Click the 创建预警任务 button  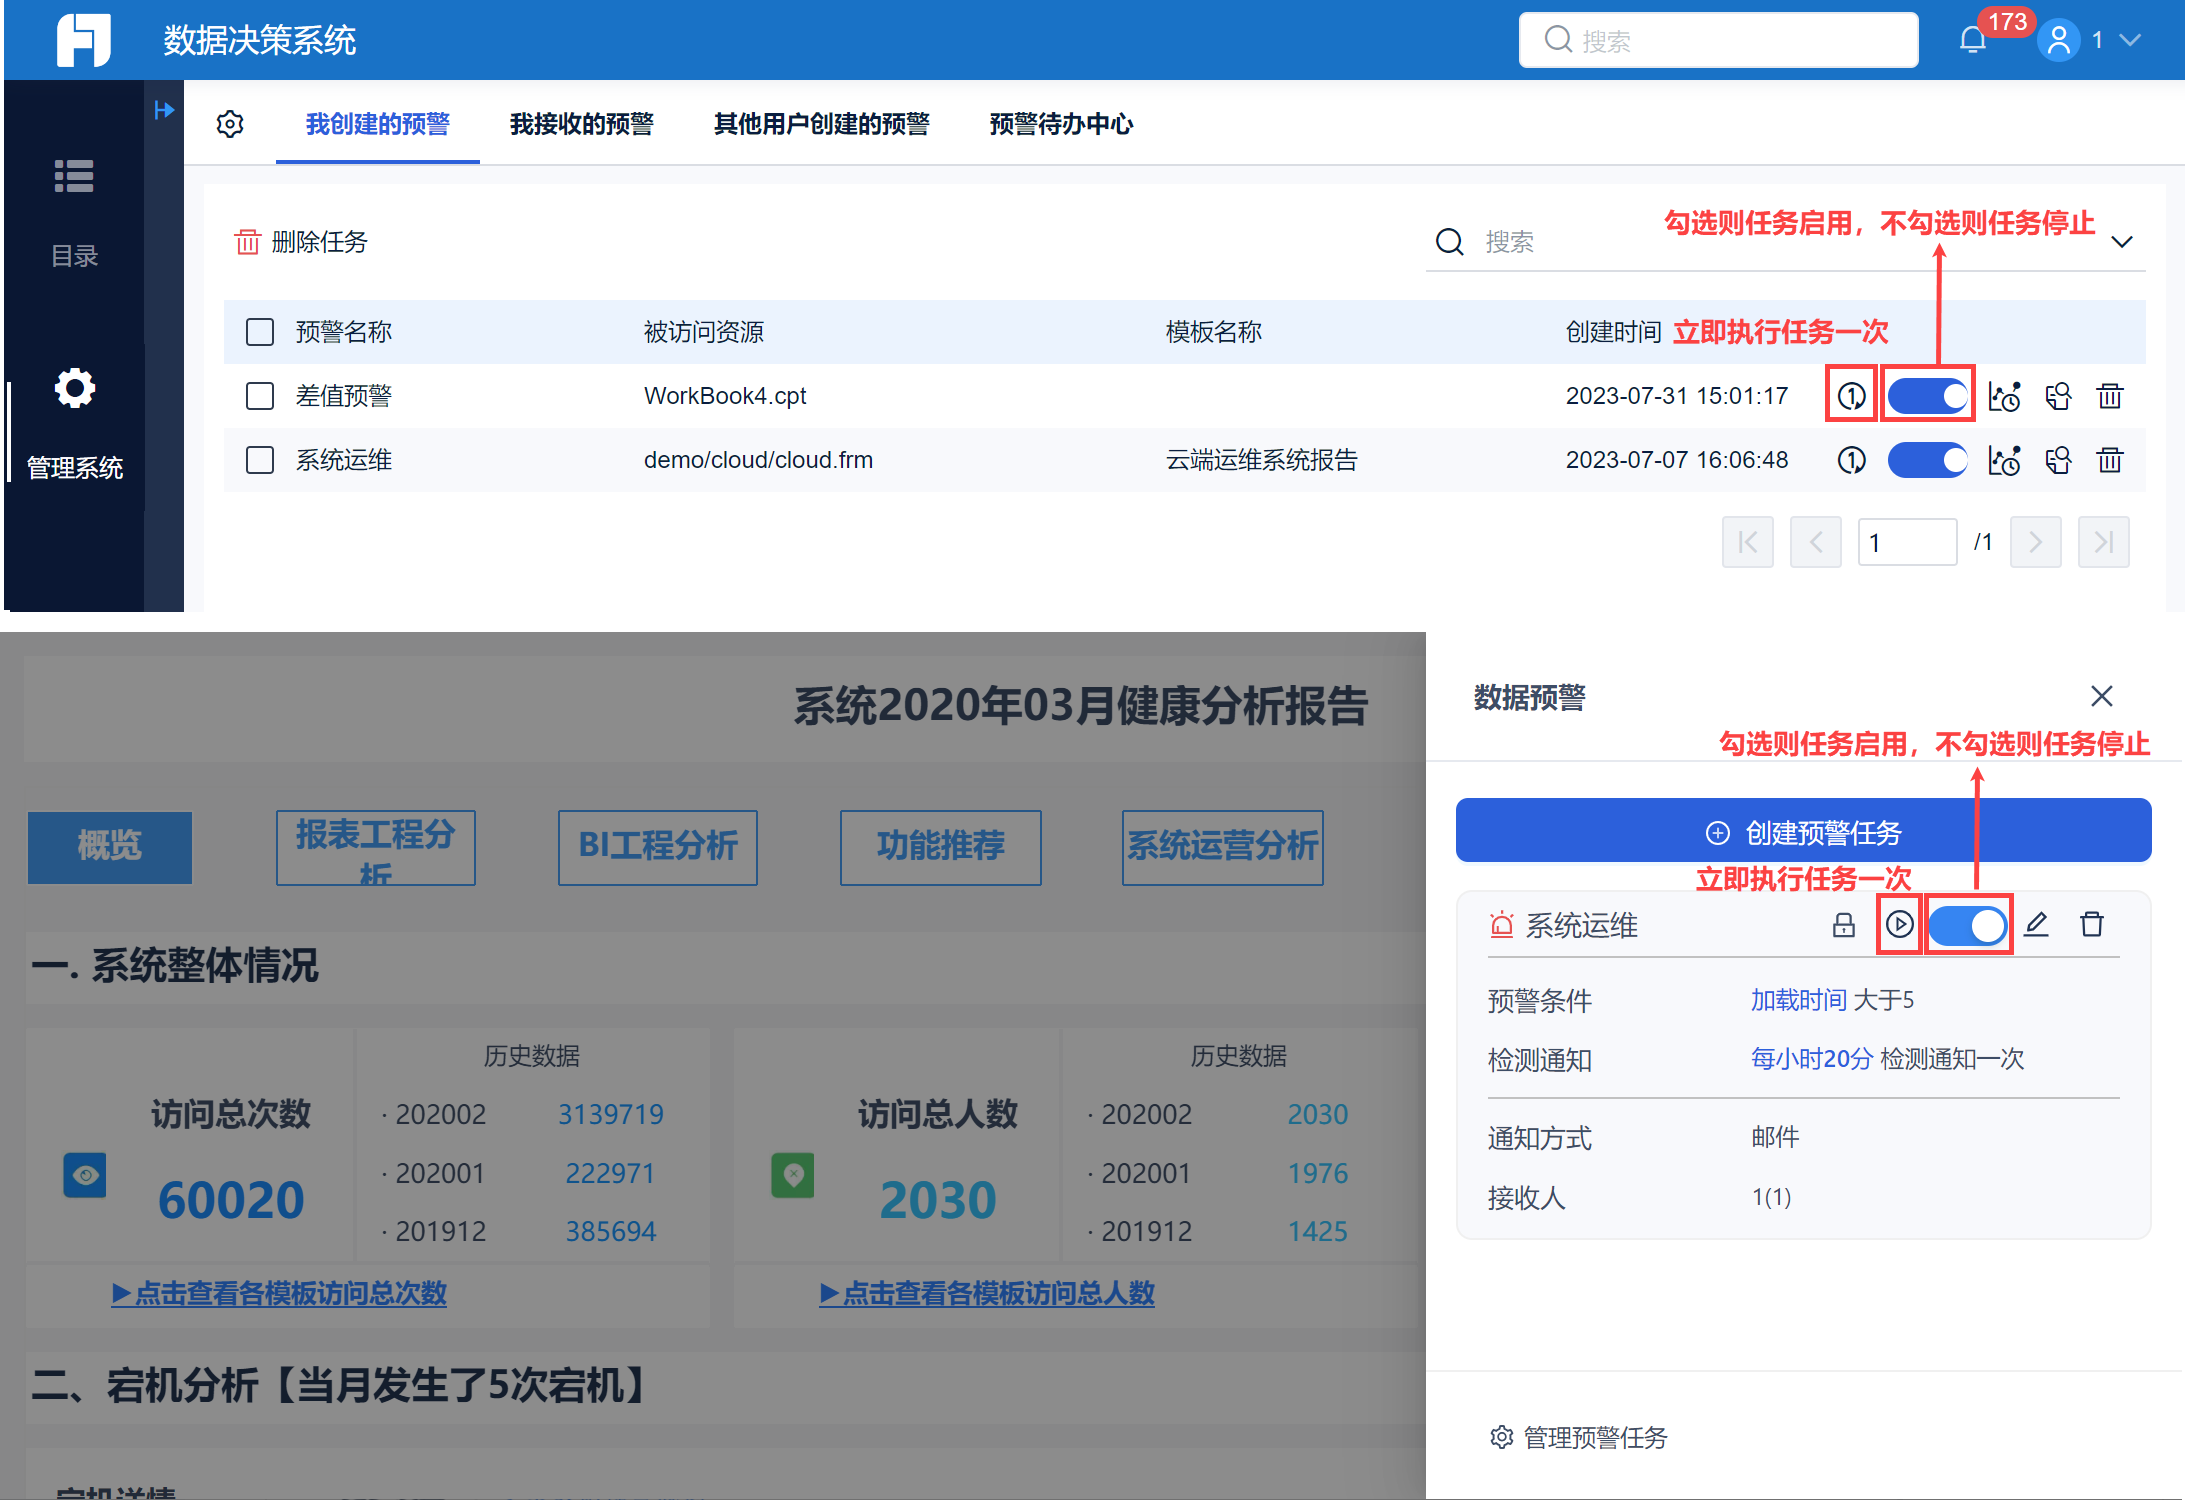coord(1803,832)
